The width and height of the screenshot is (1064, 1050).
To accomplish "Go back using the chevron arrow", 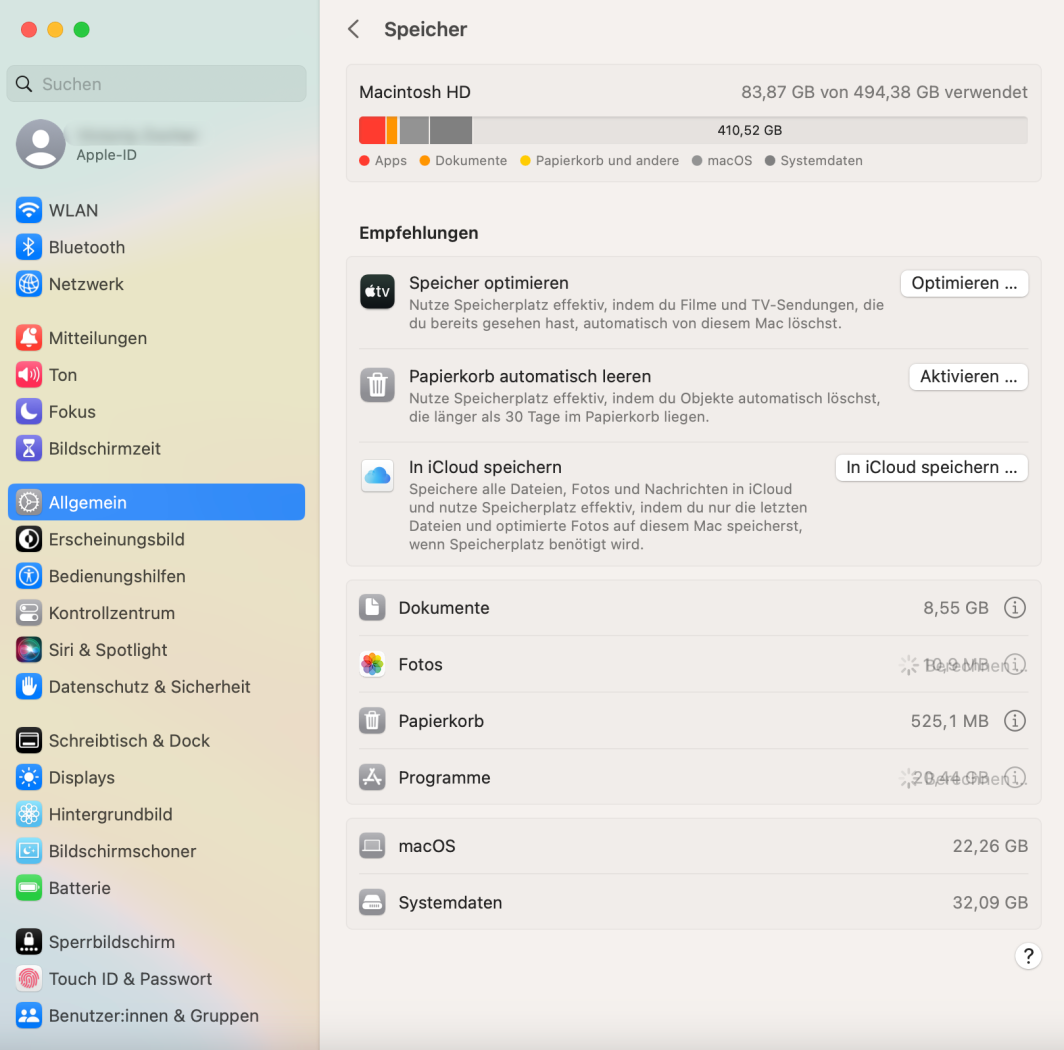I will pos(353,30).
